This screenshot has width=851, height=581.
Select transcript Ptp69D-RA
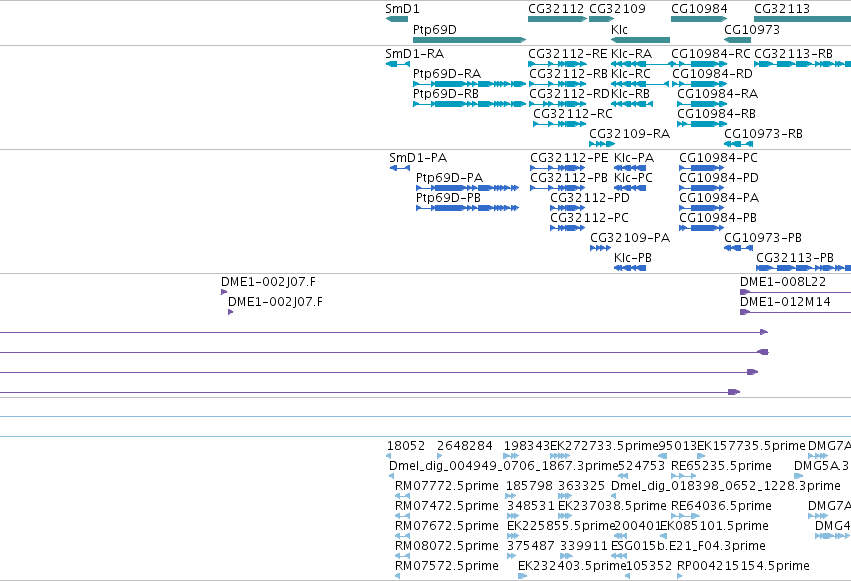469,84
